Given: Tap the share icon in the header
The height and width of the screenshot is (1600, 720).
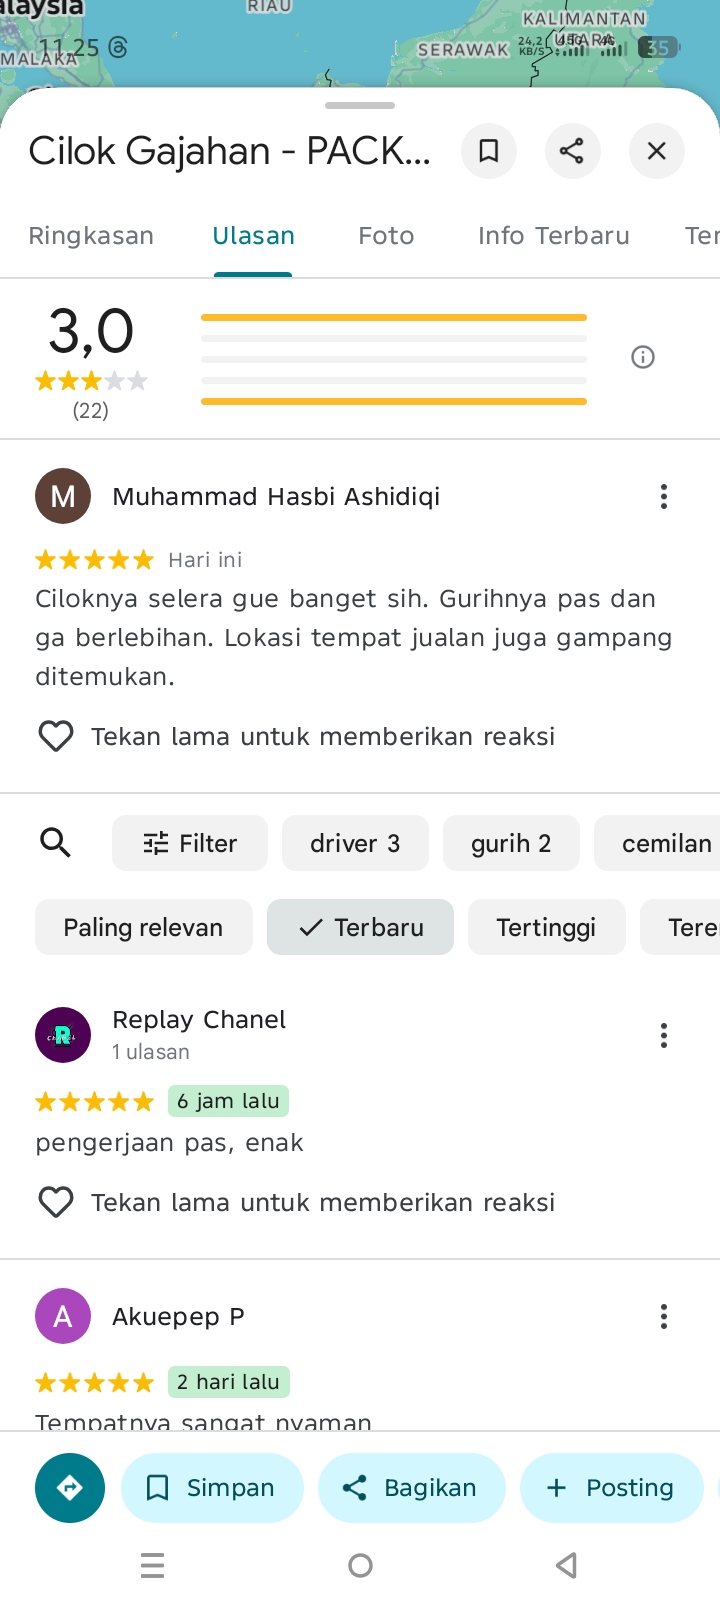Looking at the screenshot, I should [572, 151].
